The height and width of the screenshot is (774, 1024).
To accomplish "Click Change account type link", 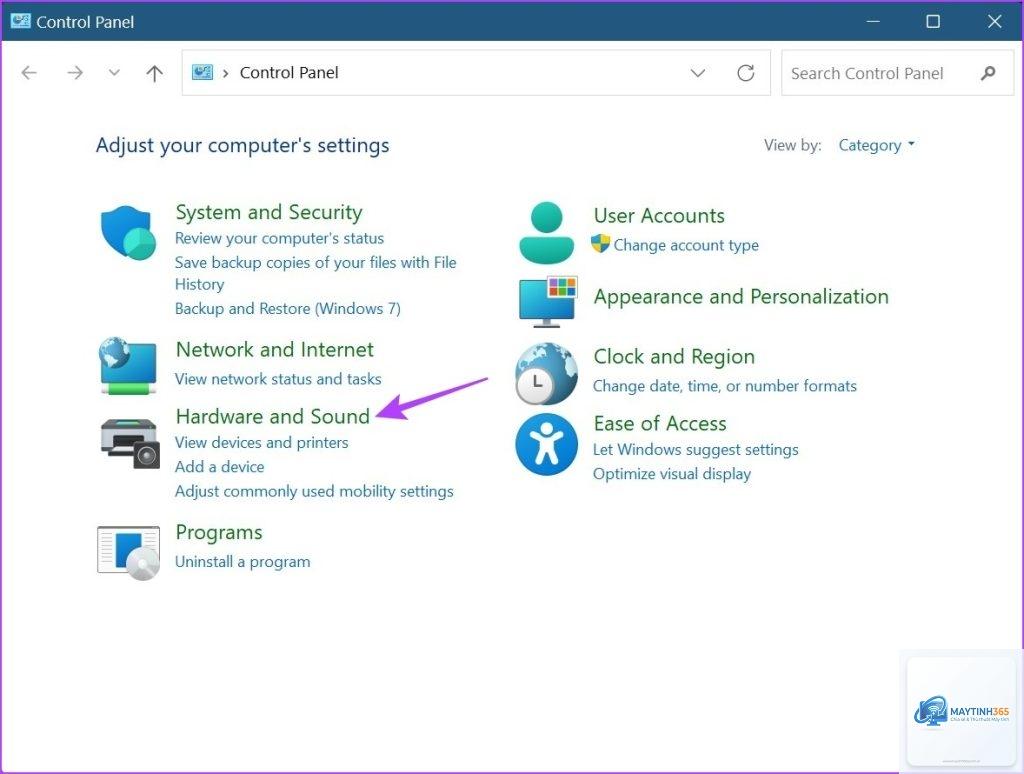I will pos(686,245).
